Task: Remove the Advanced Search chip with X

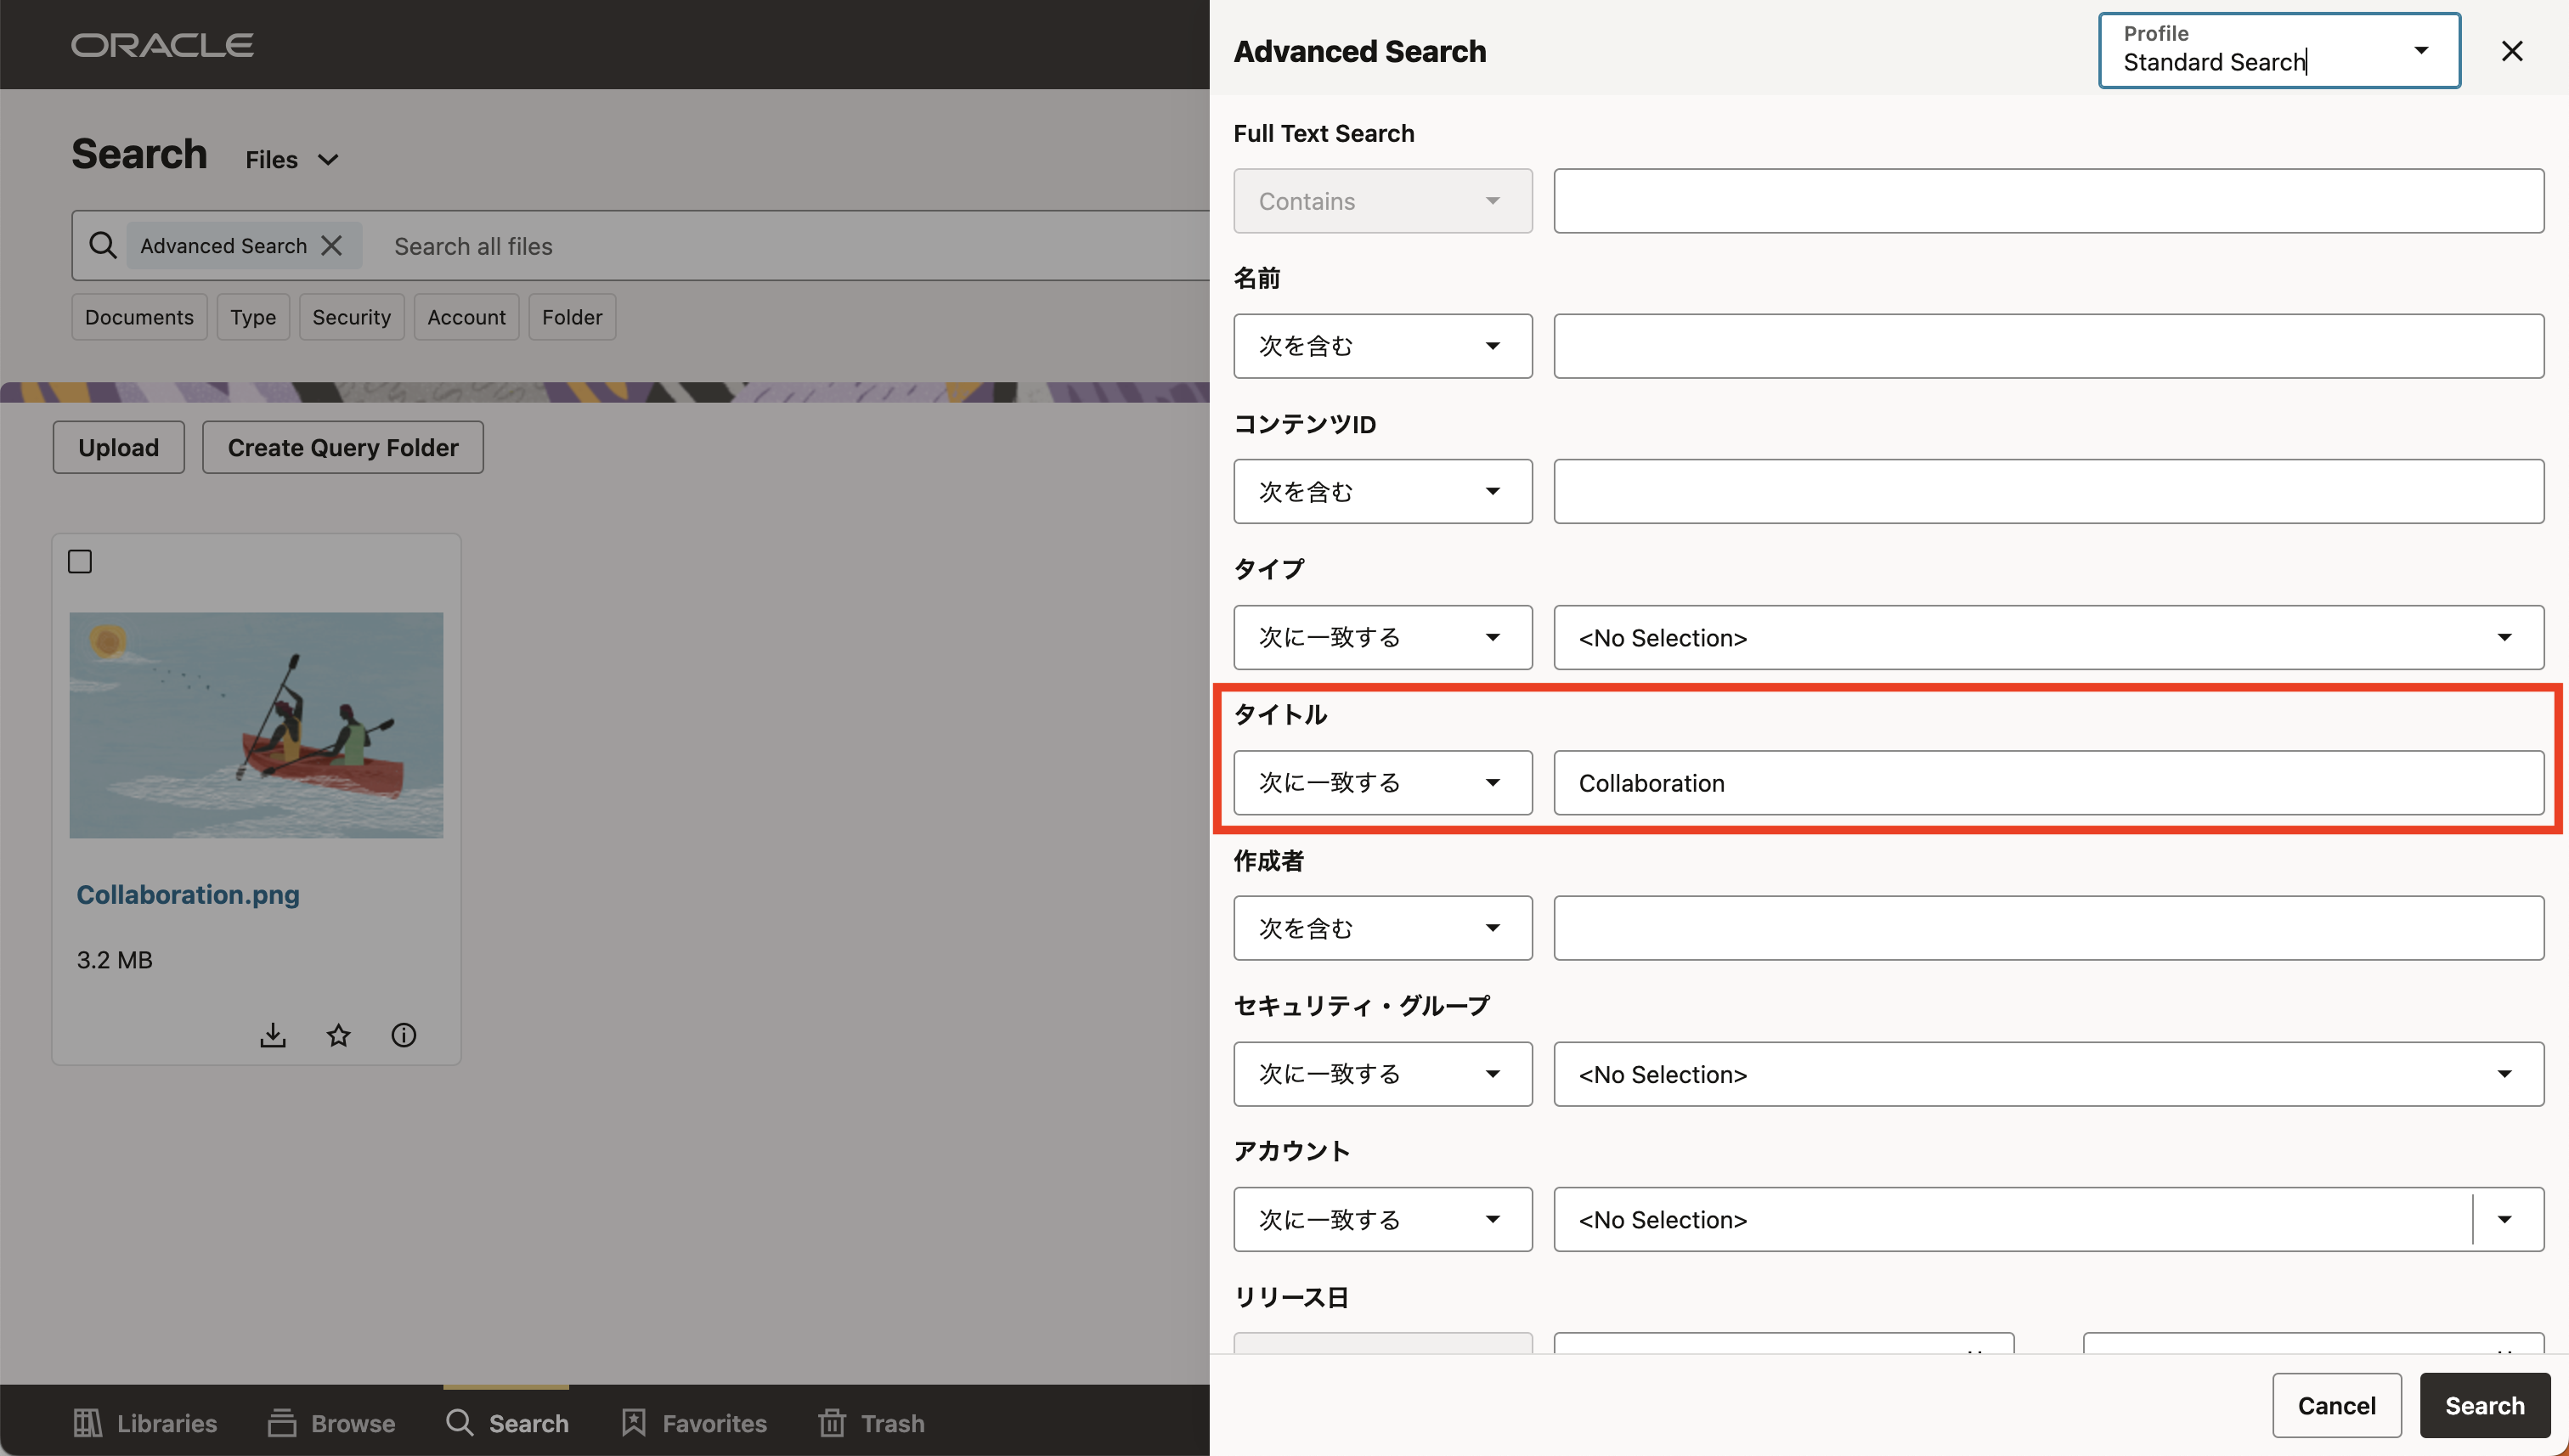Action: [332, 246]
